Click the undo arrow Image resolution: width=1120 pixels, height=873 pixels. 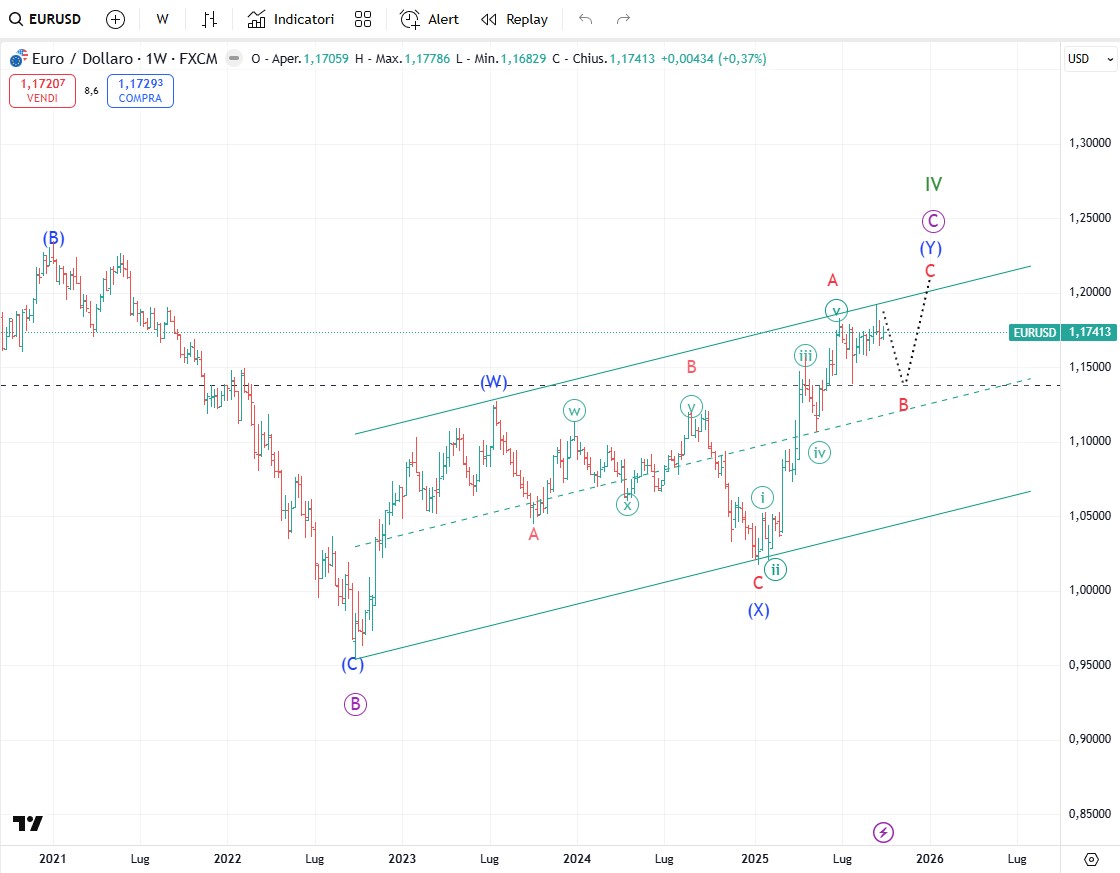[586, 19]
